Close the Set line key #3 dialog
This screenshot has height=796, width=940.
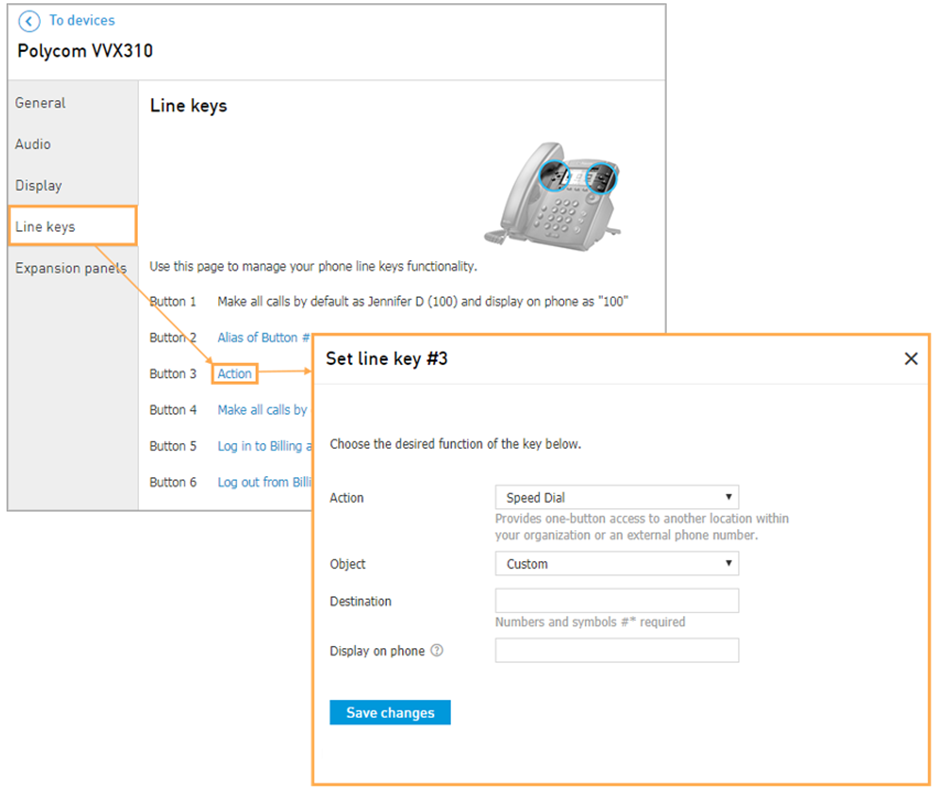(911, 358)
